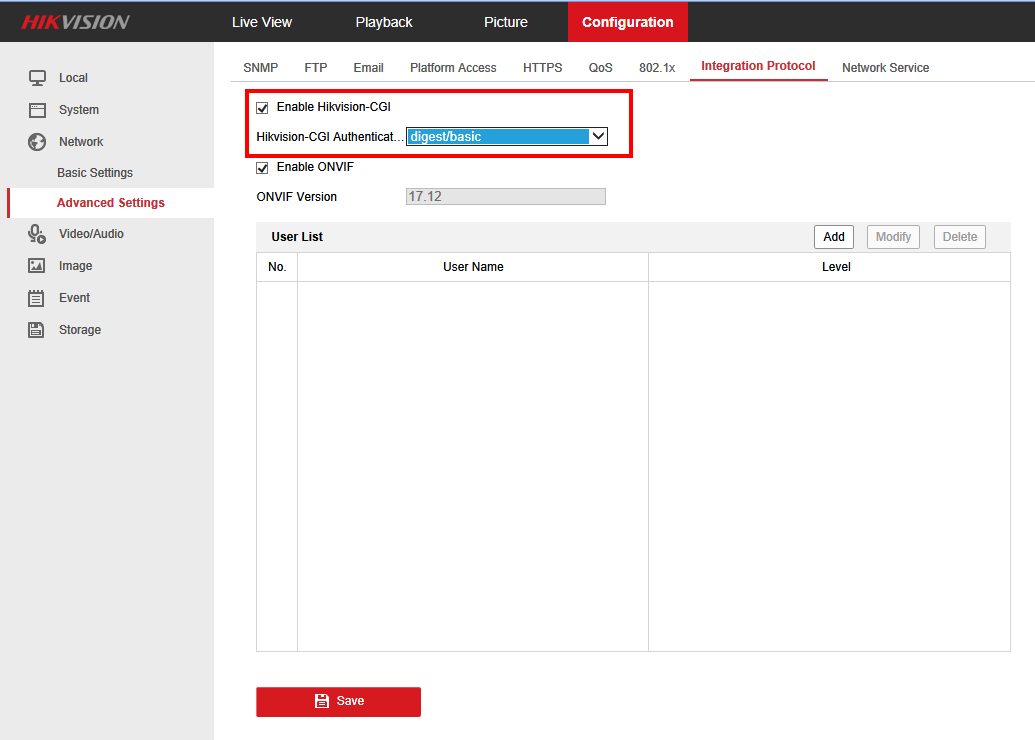Click the Modify button
1035x740 pixels.
(893, 237)
